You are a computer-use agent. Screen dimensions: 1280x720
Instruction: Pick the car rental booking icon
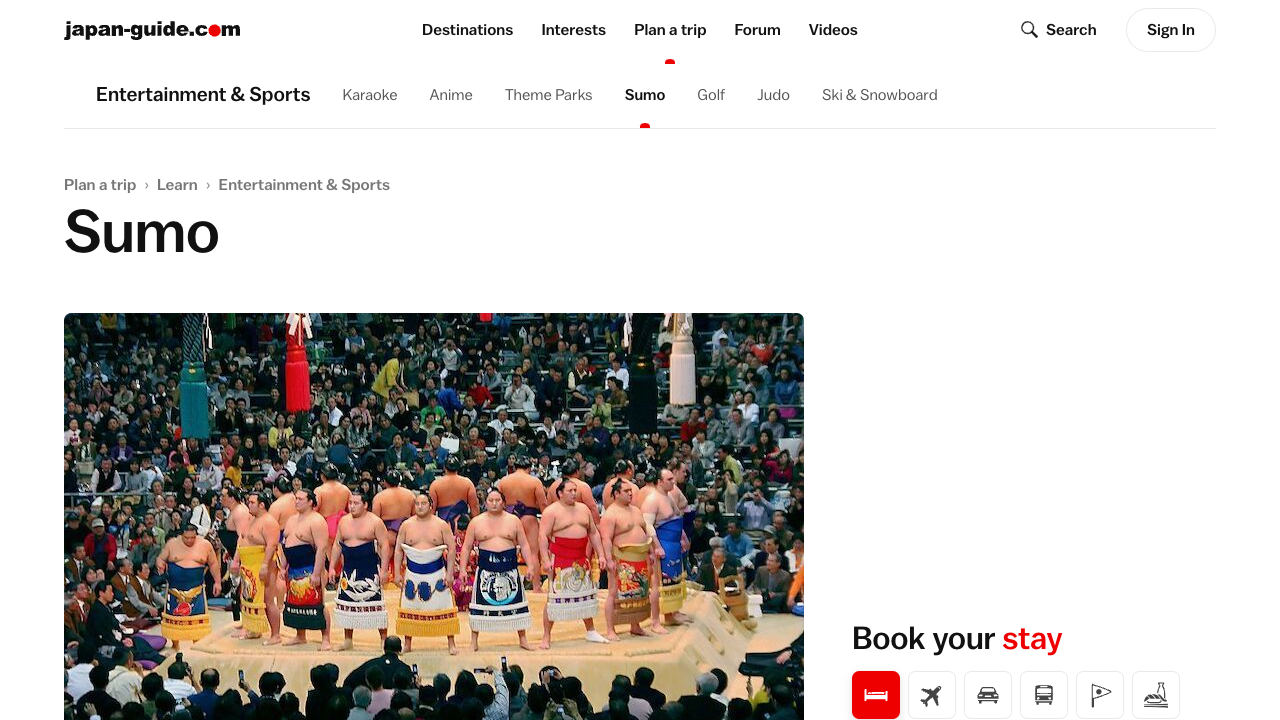988,695
